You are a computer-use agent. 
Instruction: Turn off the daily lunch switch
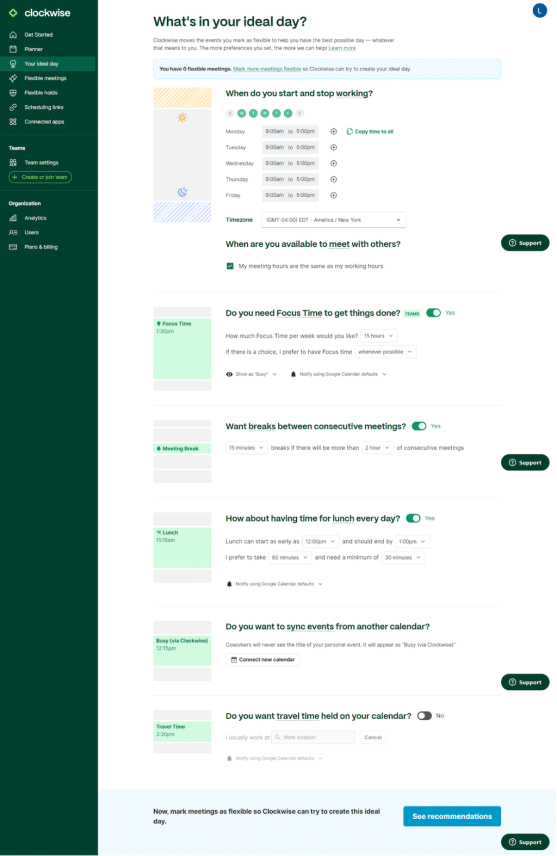(413, 518)
